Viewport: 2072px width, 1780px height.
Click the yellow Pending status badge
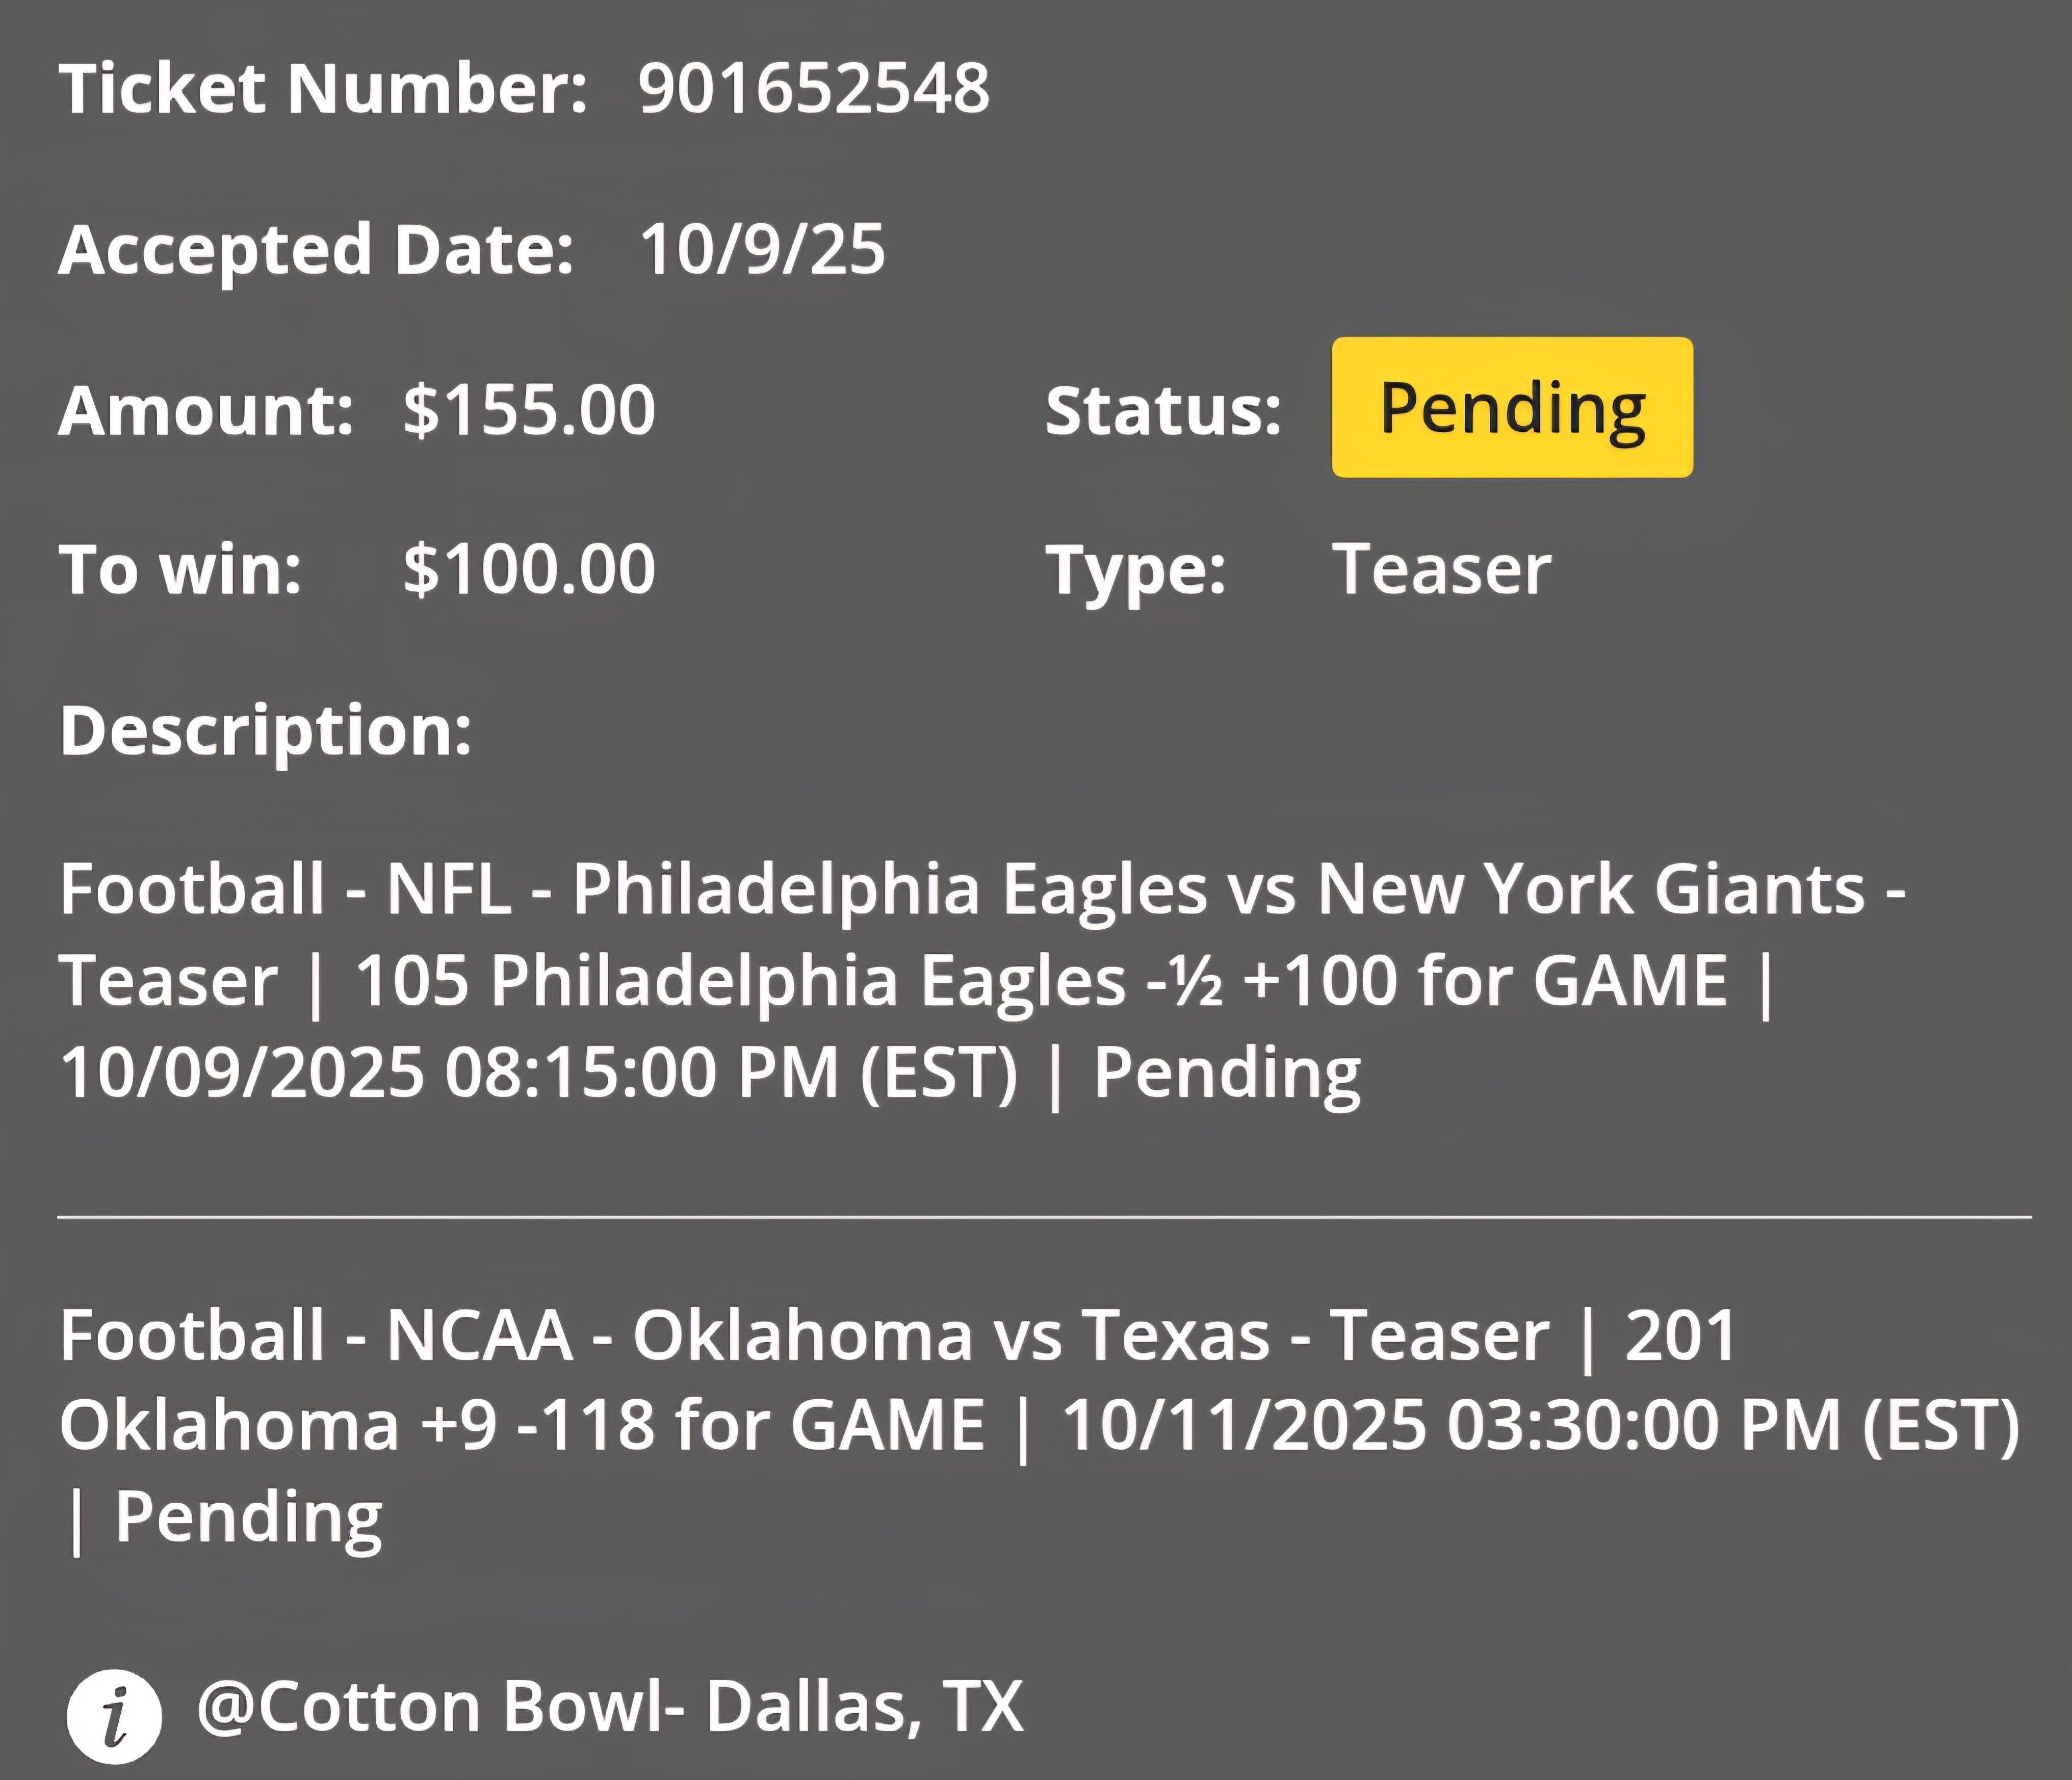[1512, 407]
